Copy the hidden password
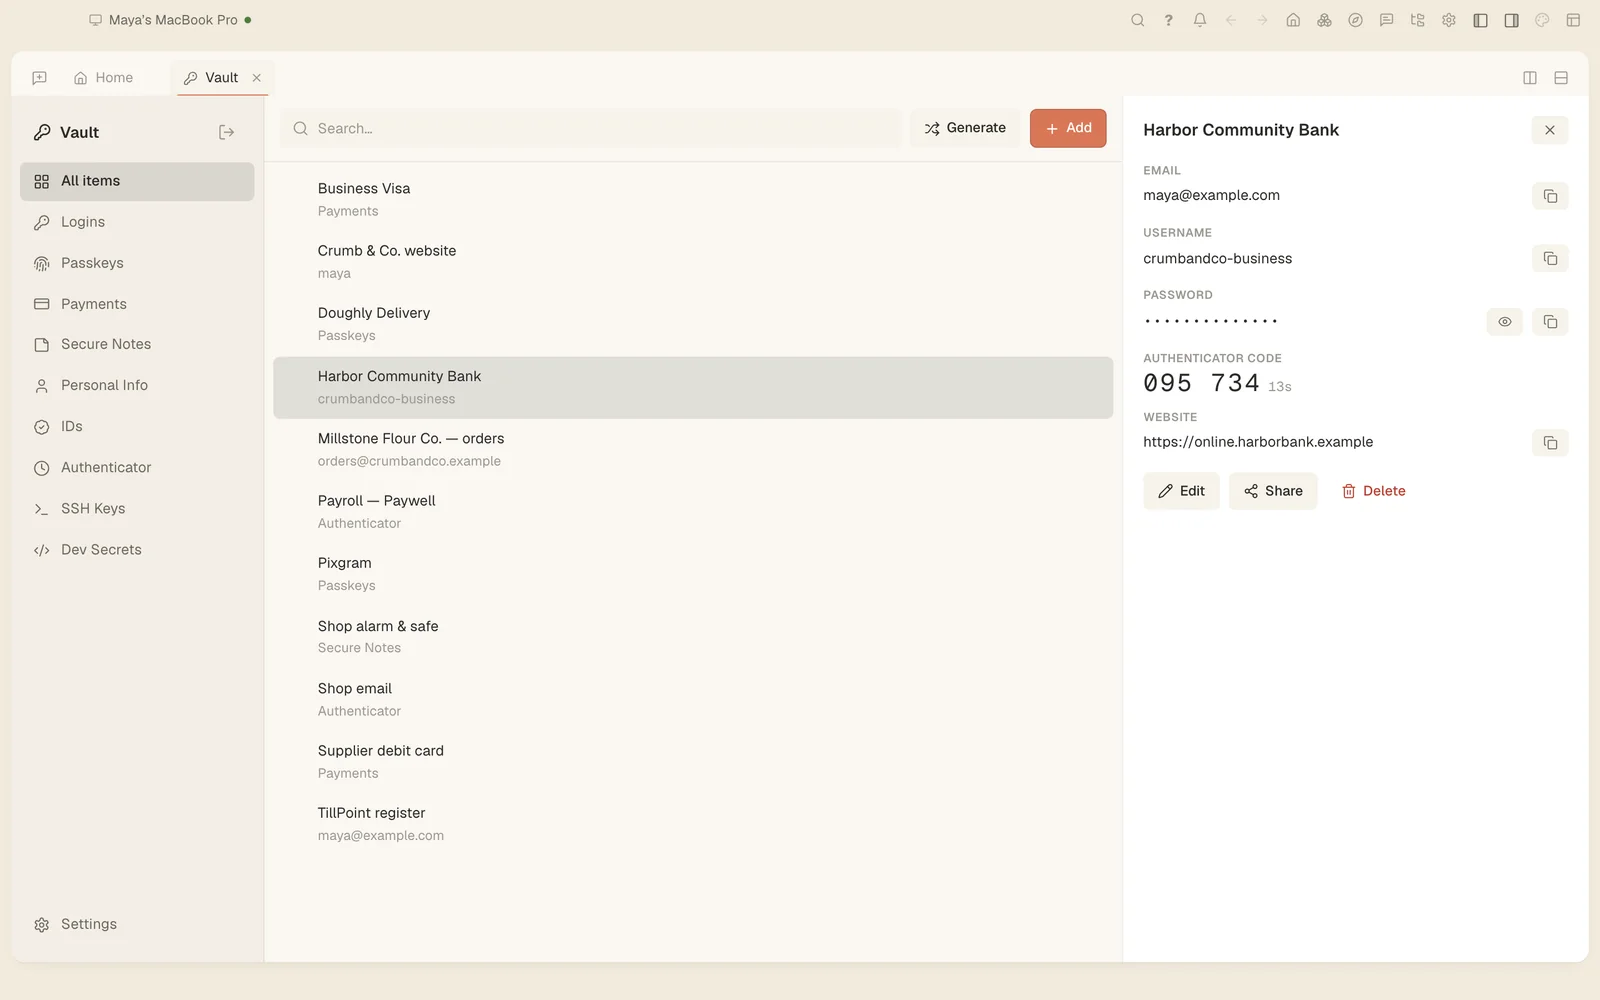Viewport: 1600px width, 1000px height. click(1550, 322)
